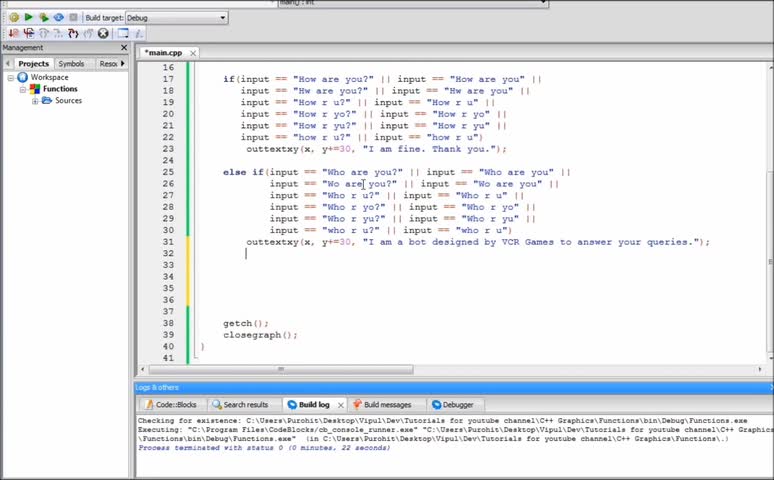Select the Functions project item
The image size is (774, 480).
(x=60, y=89)
